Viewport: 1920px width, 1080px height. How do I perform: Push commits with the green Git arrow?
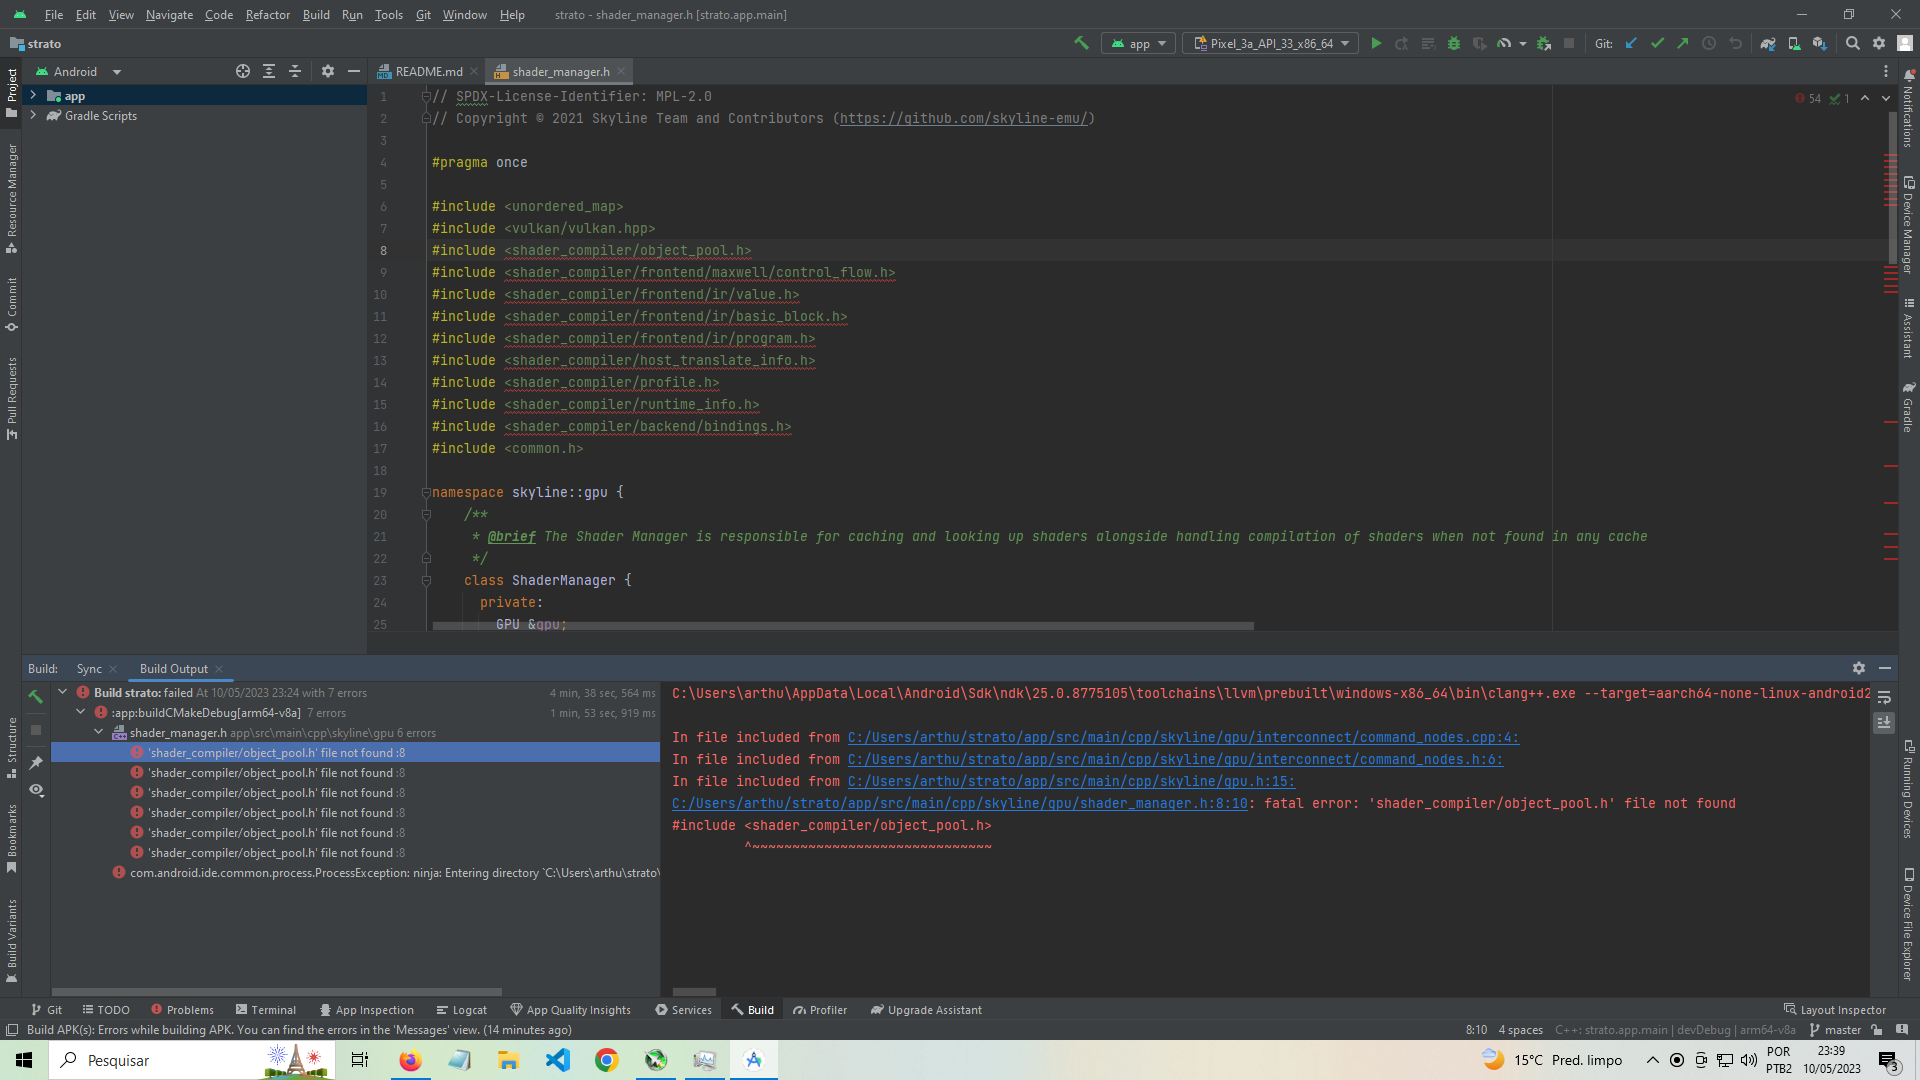(1683, 43)
